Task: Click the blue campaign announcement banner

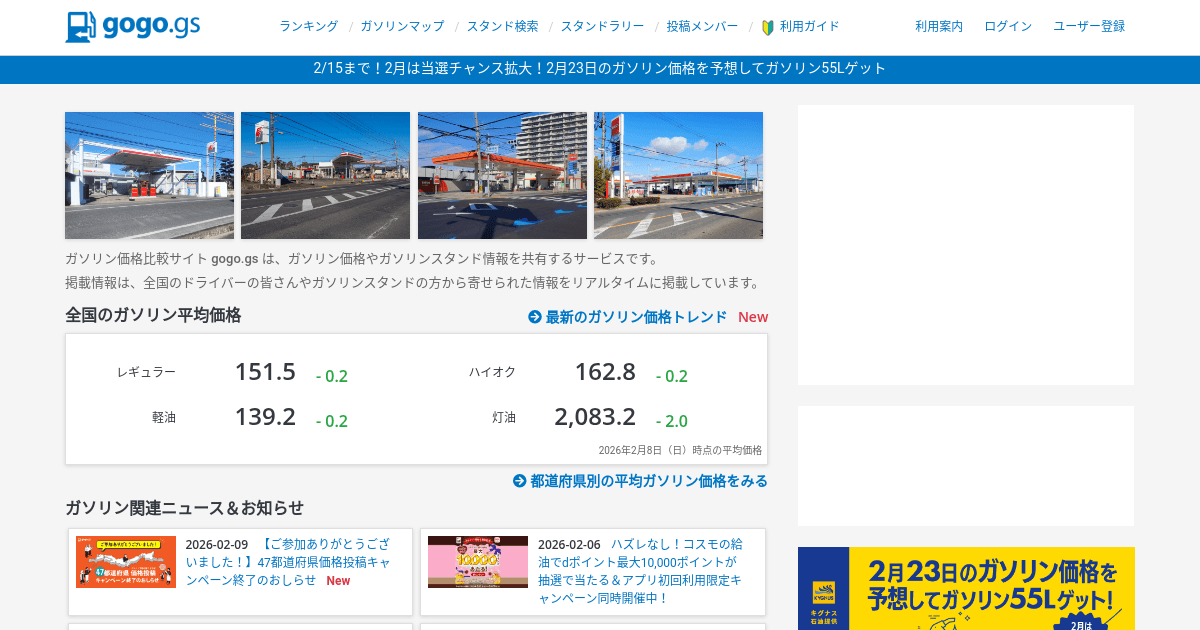Action: click(x=600, y=69)
